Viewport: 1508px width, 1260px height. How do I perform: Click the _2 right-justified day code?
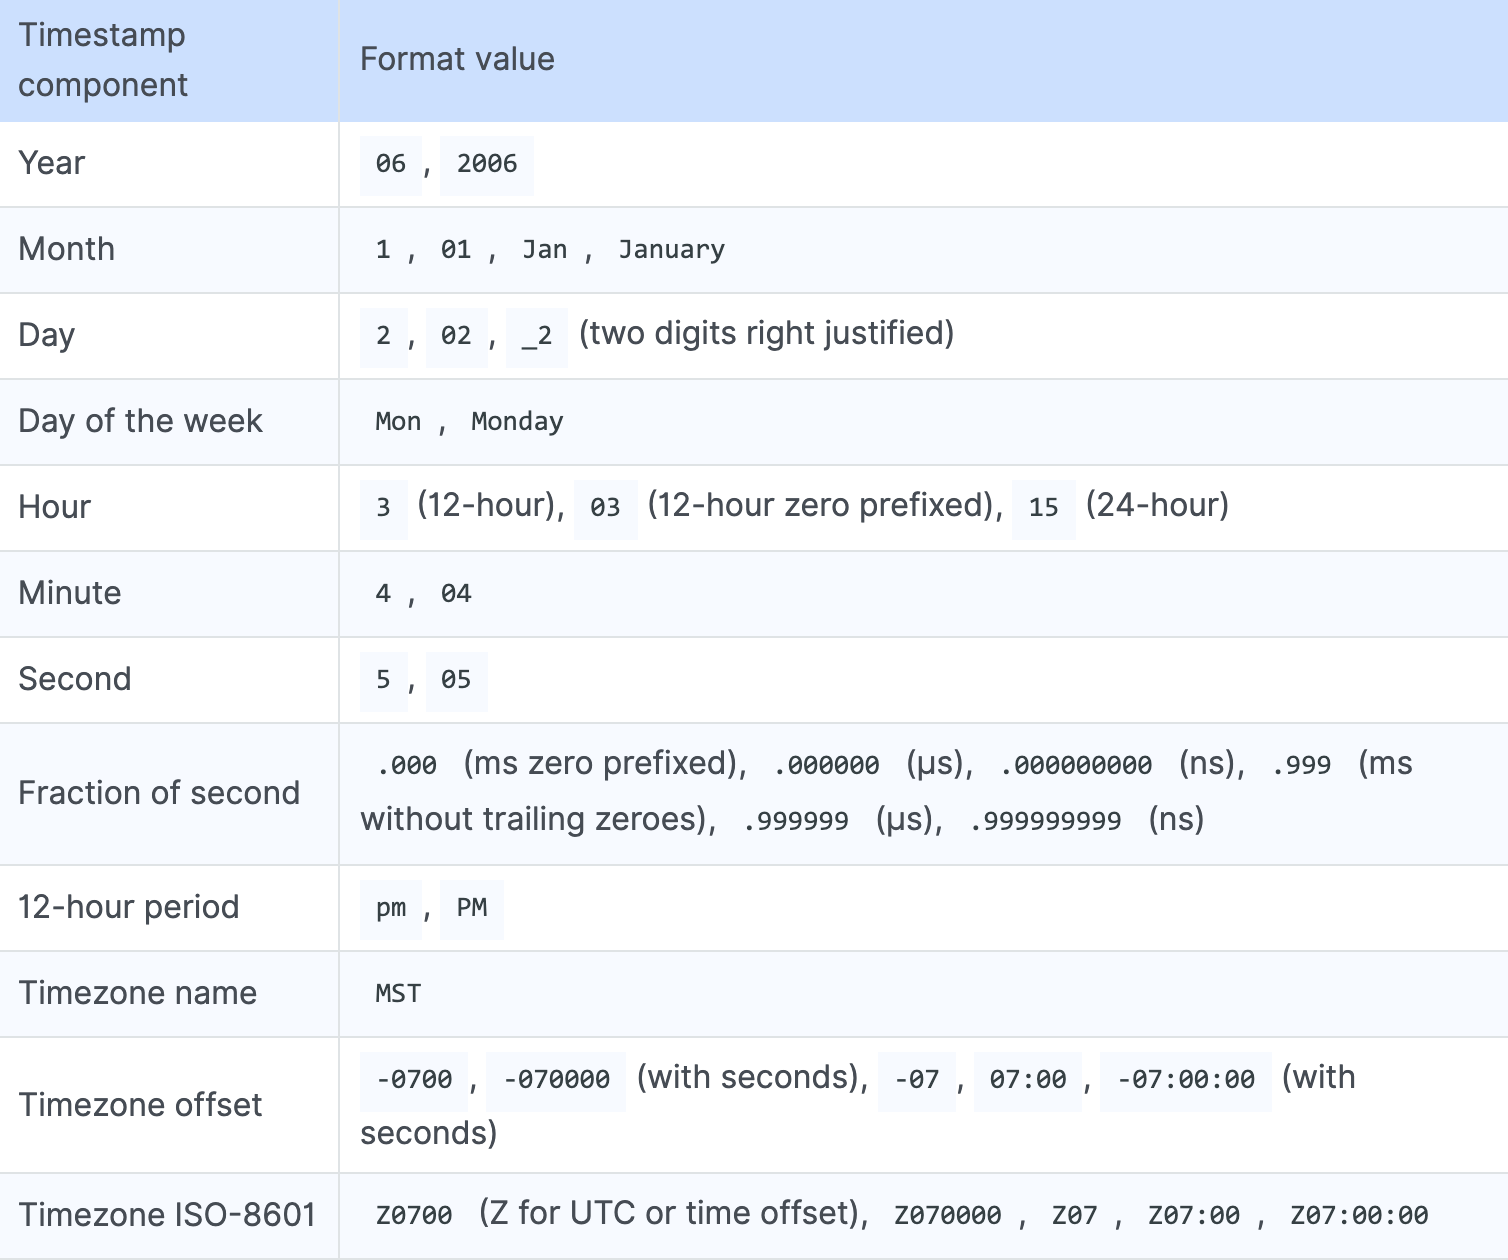537,336
